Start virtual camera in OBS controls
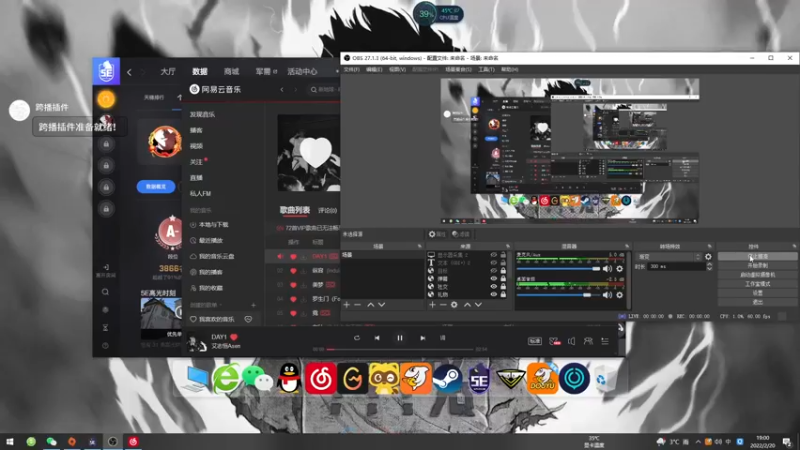 click(757, 274)
